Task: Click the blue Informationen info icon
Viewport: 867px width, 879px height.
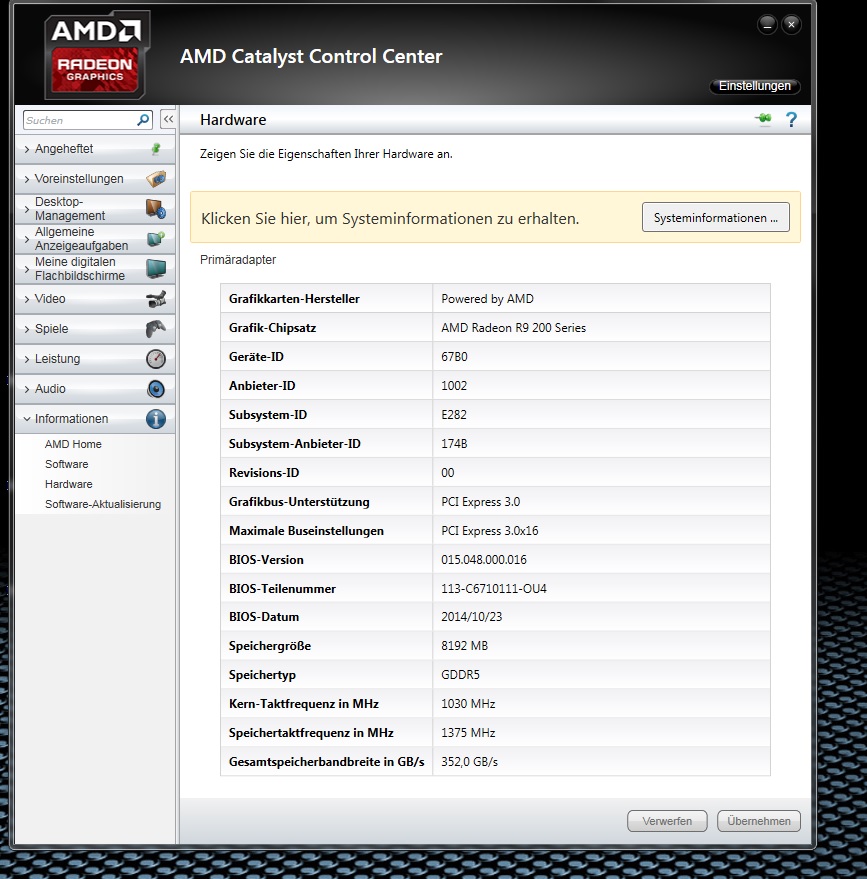Action: [x=156, y=419]
